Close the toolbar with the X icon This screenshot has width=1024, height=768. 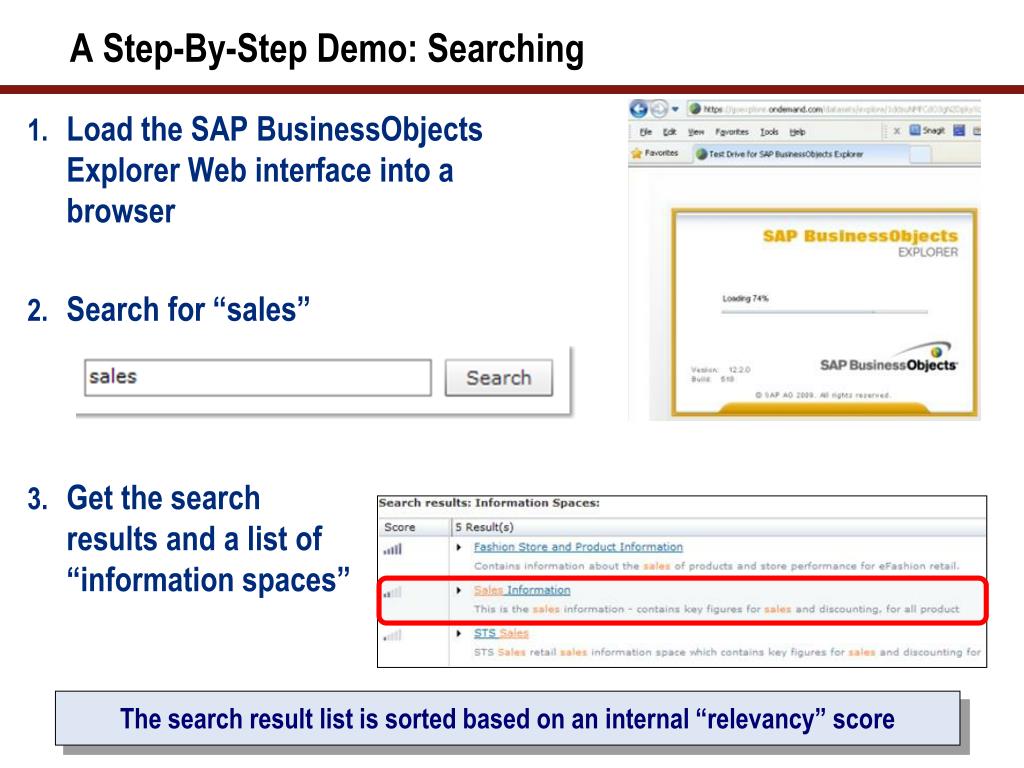[897, 131]
